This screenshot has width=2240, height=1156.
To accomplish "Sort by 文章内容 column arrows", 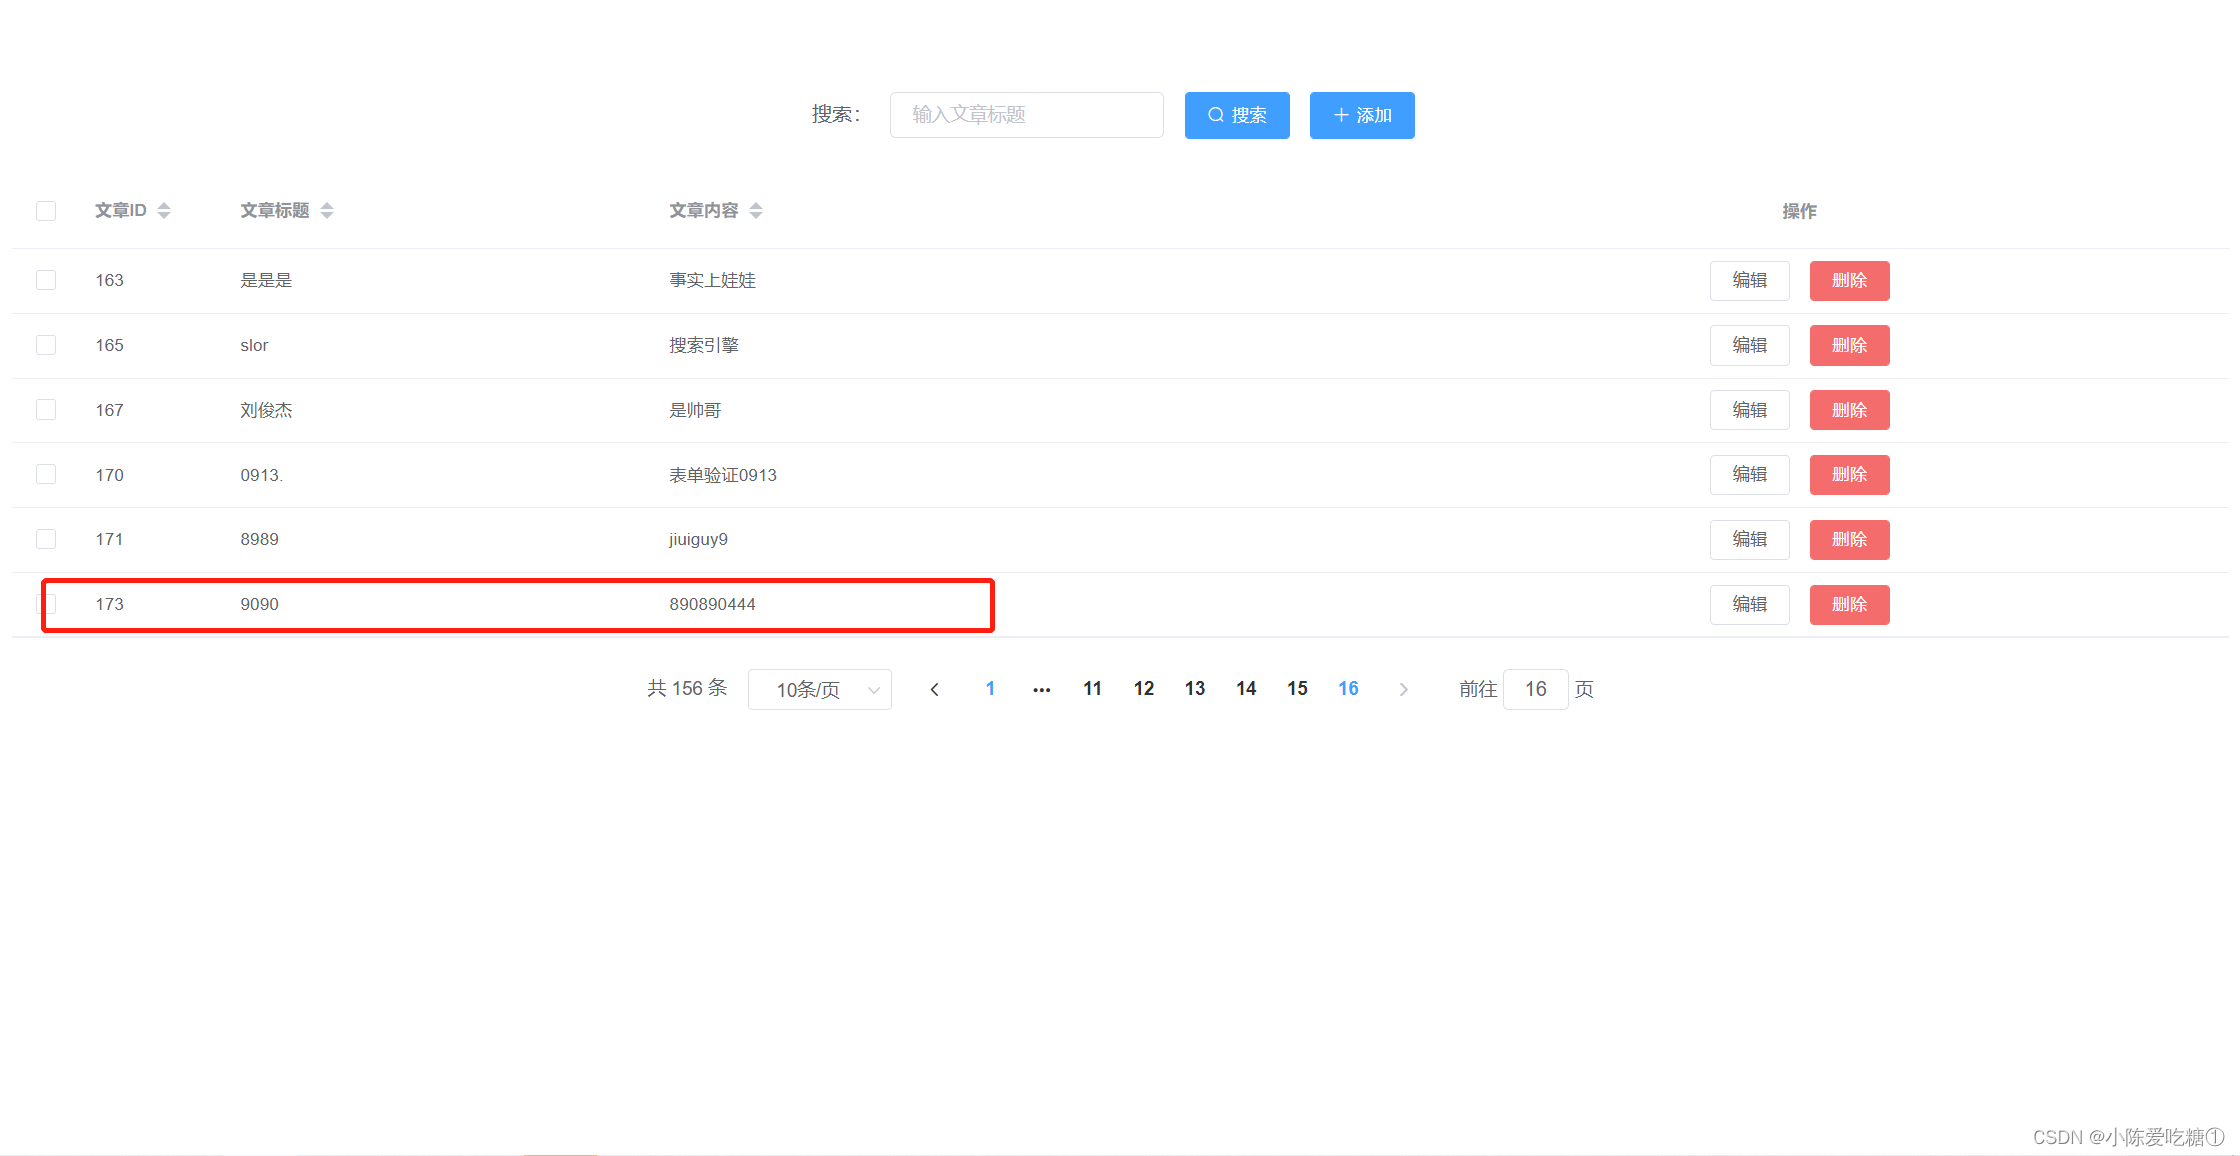I will coord(756,210).
